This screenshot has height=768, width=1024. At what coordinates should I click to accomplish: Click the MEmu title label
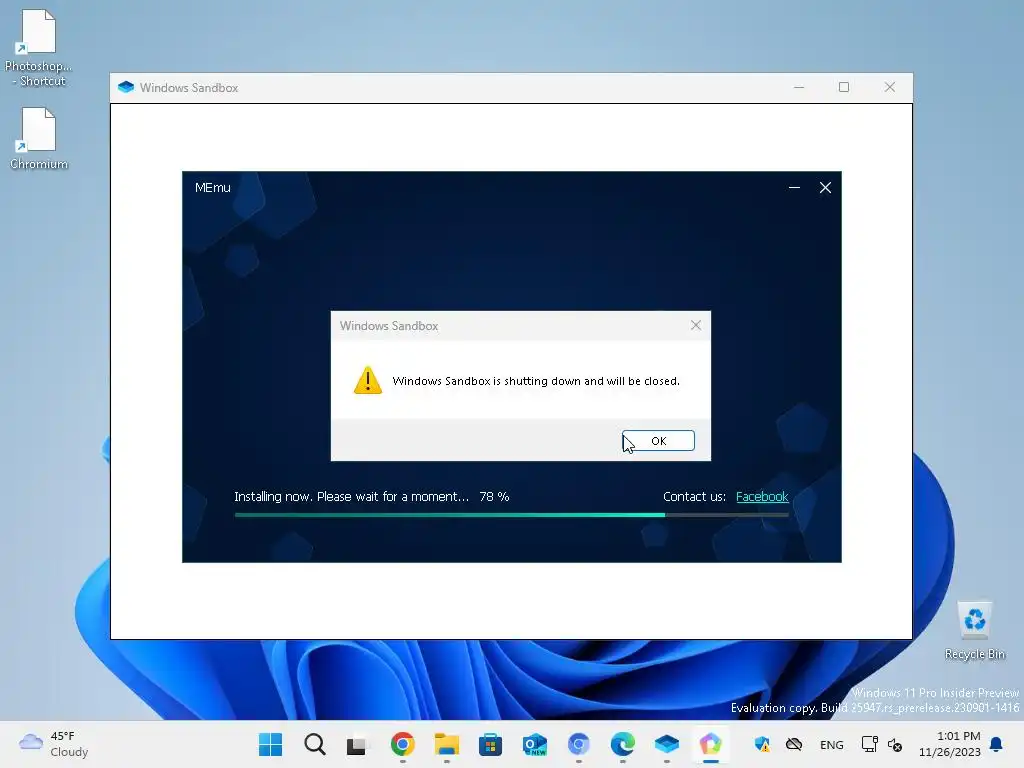[x=212, y=187]
